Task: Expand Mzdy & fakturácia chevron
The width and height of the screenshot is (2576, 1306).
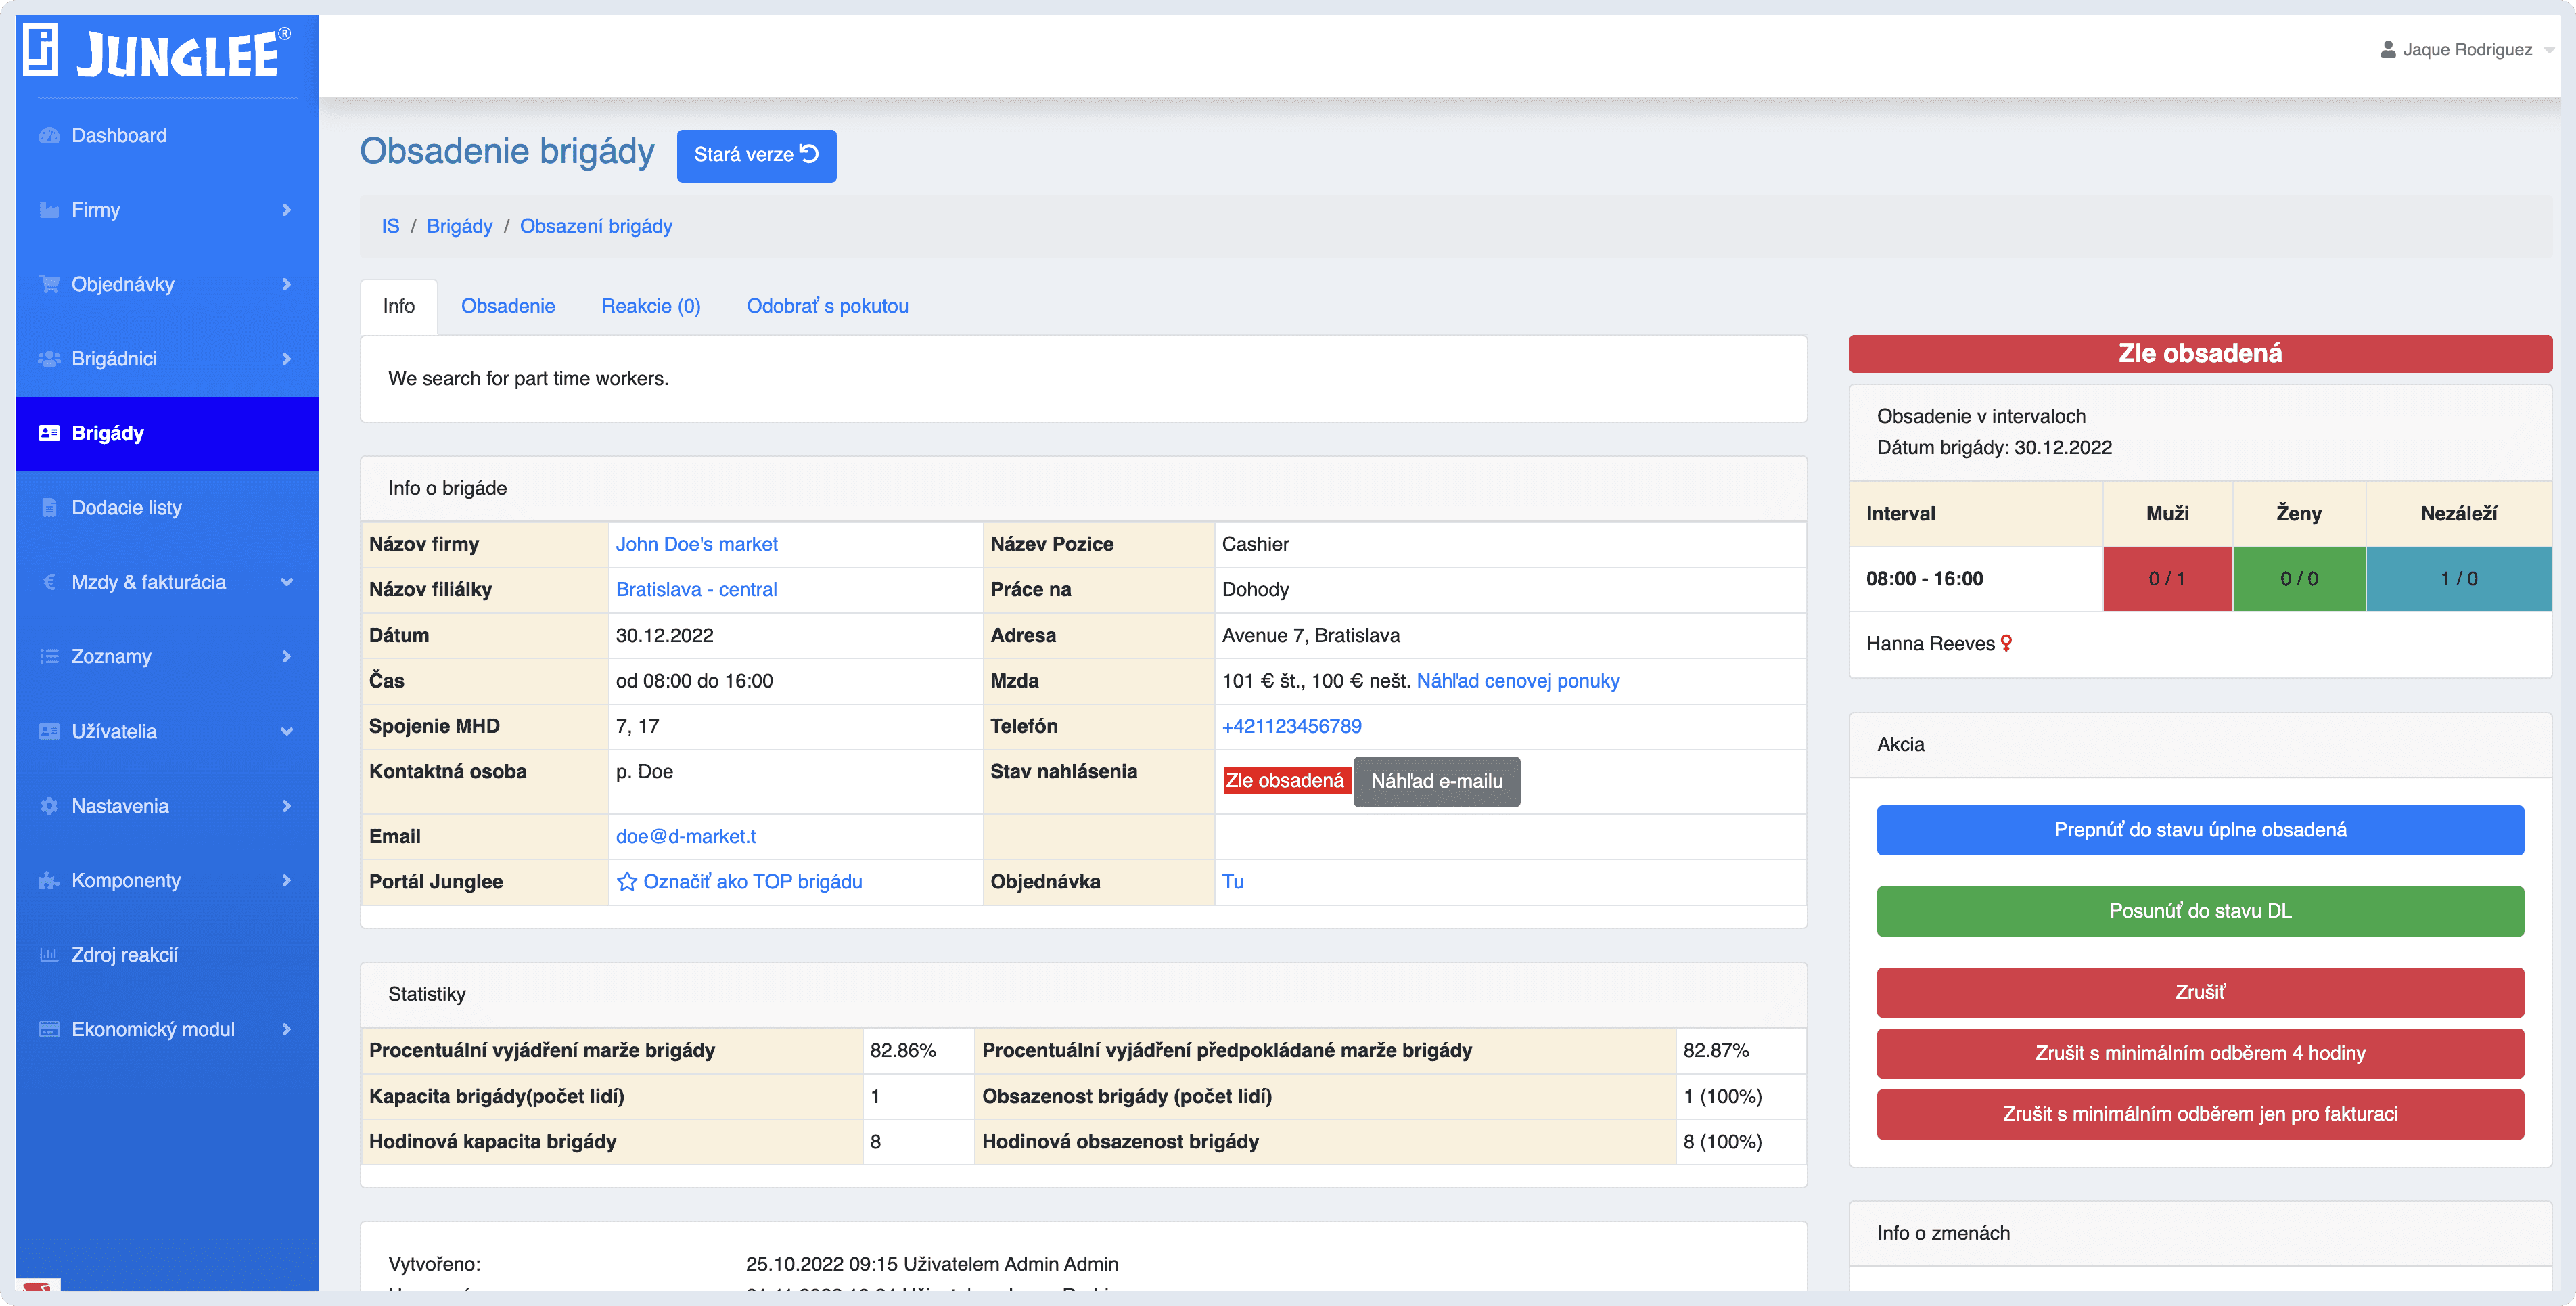Action: coord(287,582)
